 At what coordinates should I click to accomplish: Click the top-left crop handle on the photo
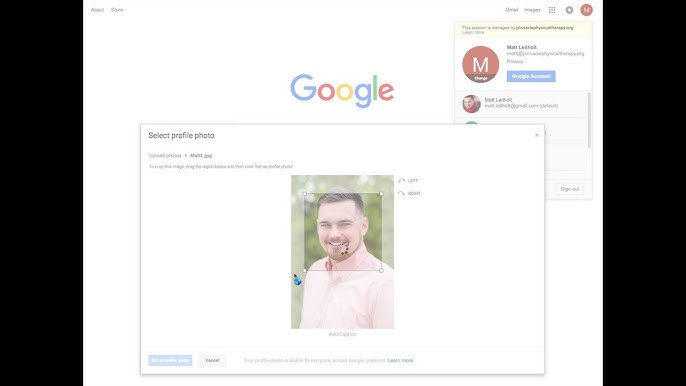(304, 194)
